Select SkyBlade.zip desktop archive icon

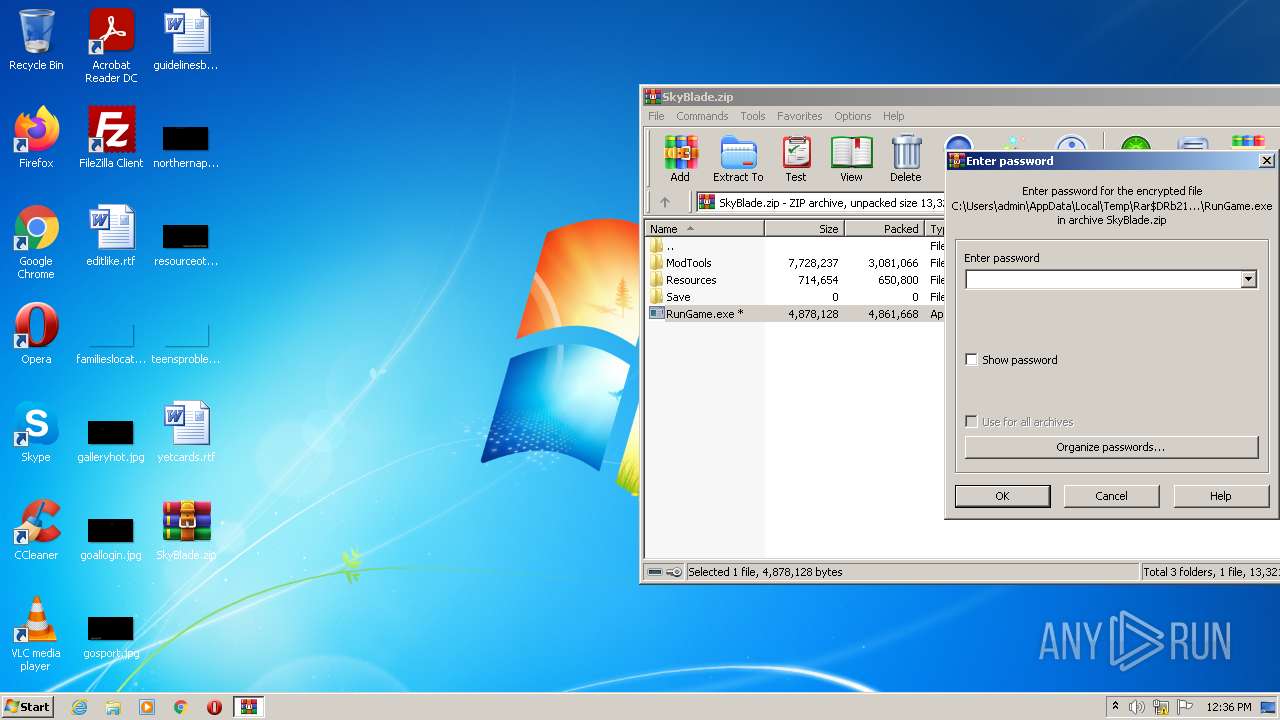186,529
